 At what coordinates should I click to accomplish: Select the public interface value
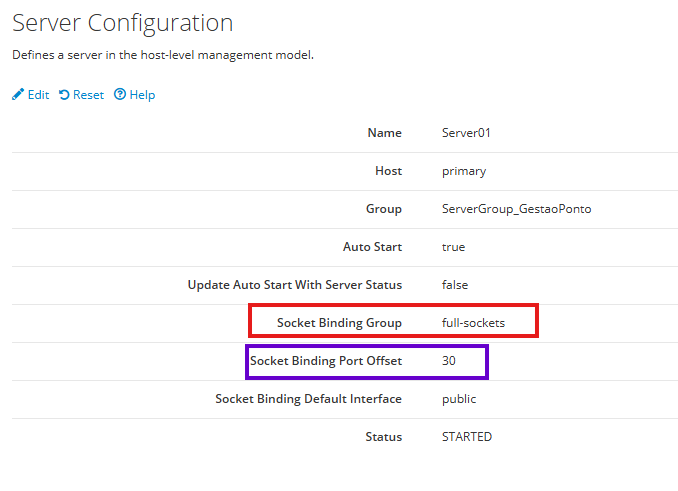pyautogui.click(x=459, y=399)
